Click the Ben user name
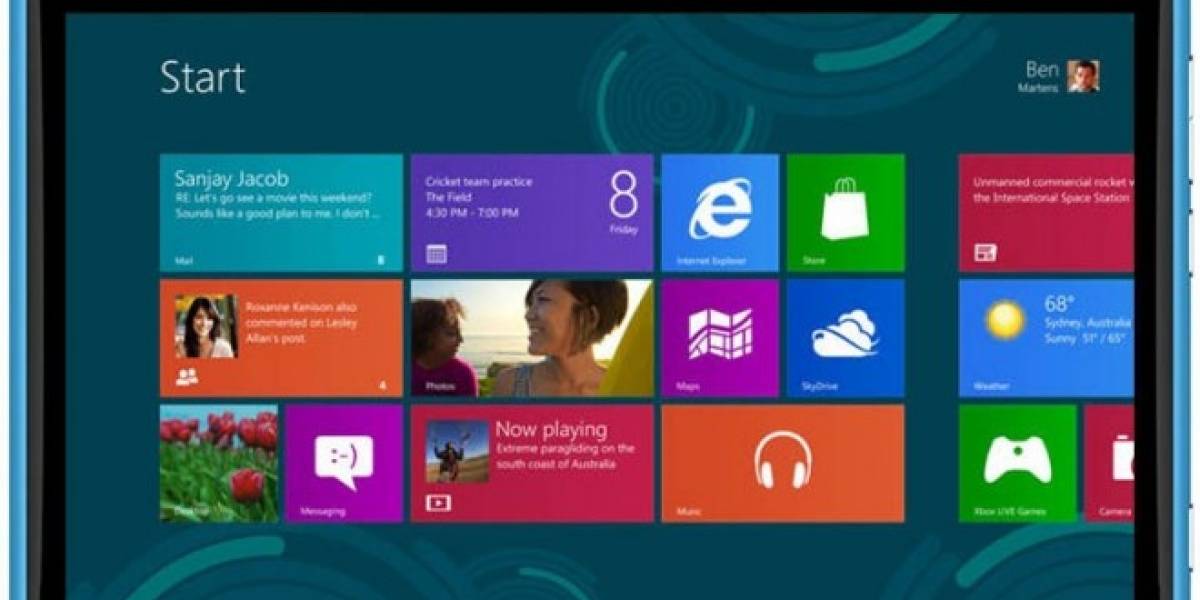 tap(1042, 69)
